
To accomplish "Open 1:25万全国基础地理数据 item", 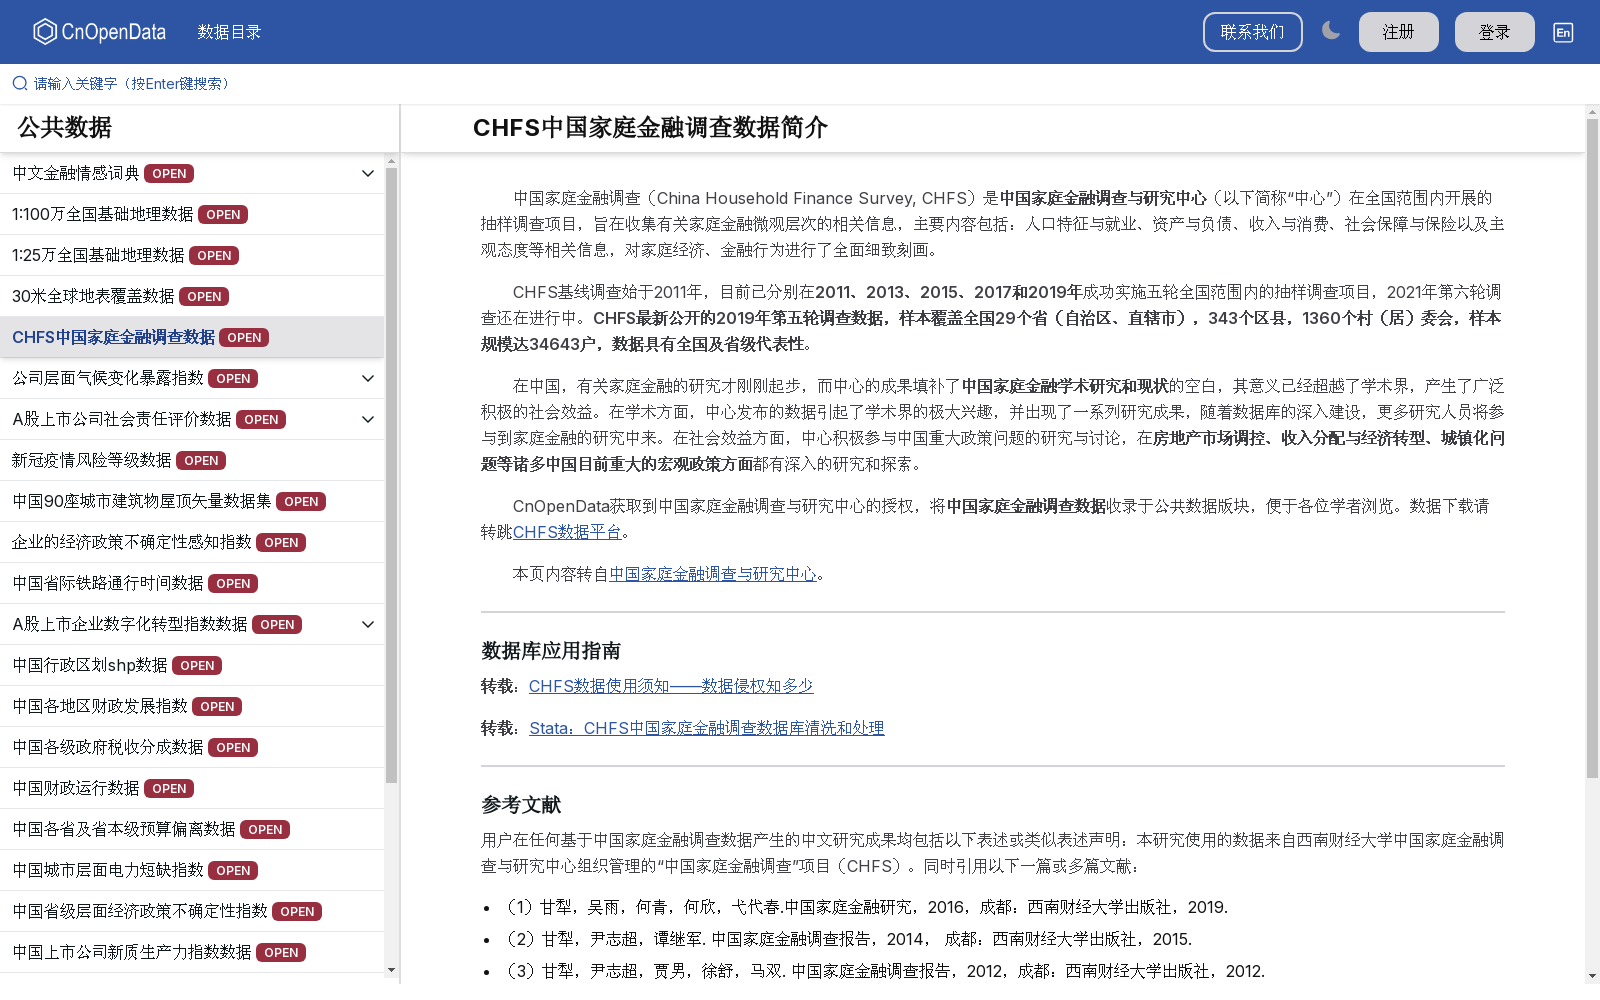I will point(192,255).
